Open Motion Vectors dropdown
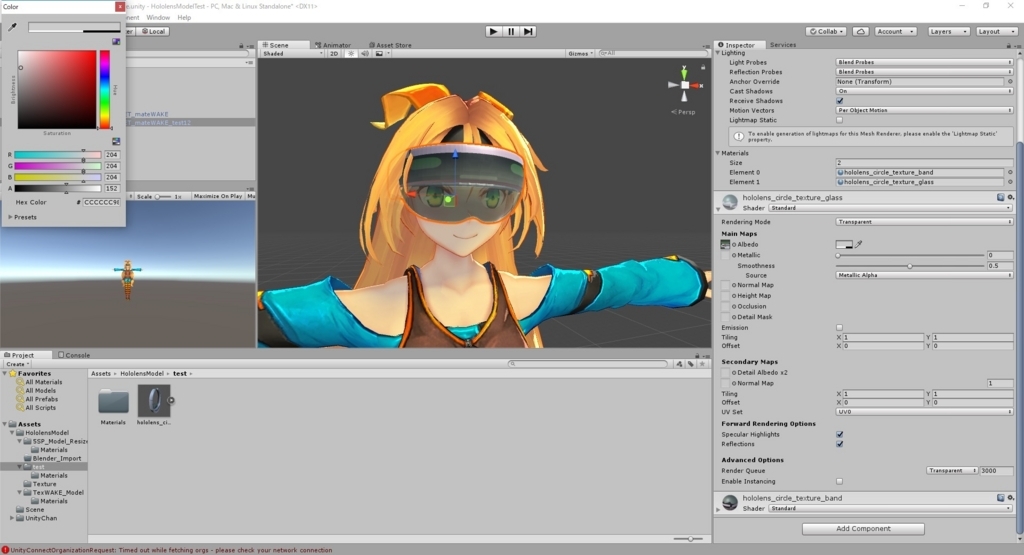The height and width of the screenshot is (555, 1024). tap(924, 110)
